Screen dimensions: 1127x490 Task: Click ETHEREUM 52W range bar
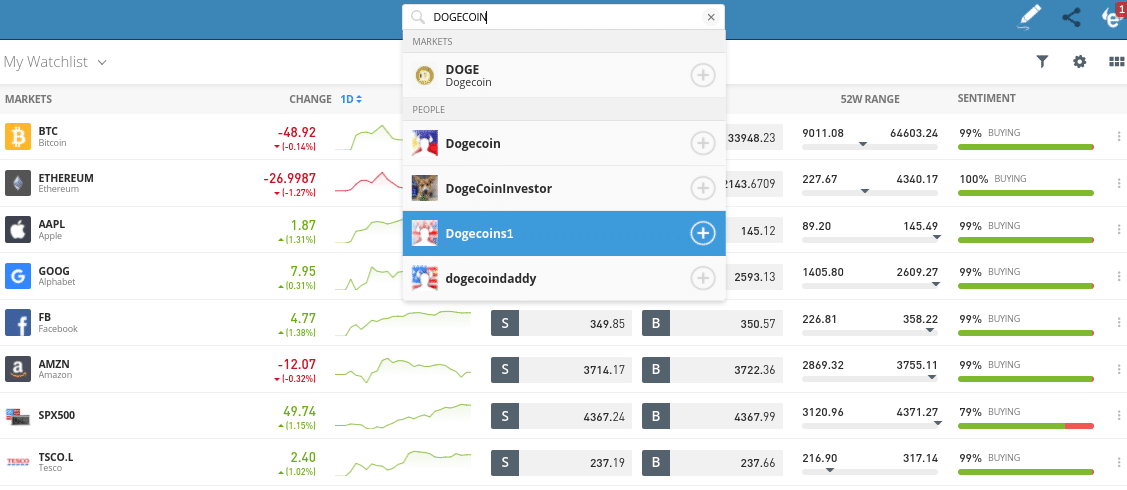click(x=870, y=193)
